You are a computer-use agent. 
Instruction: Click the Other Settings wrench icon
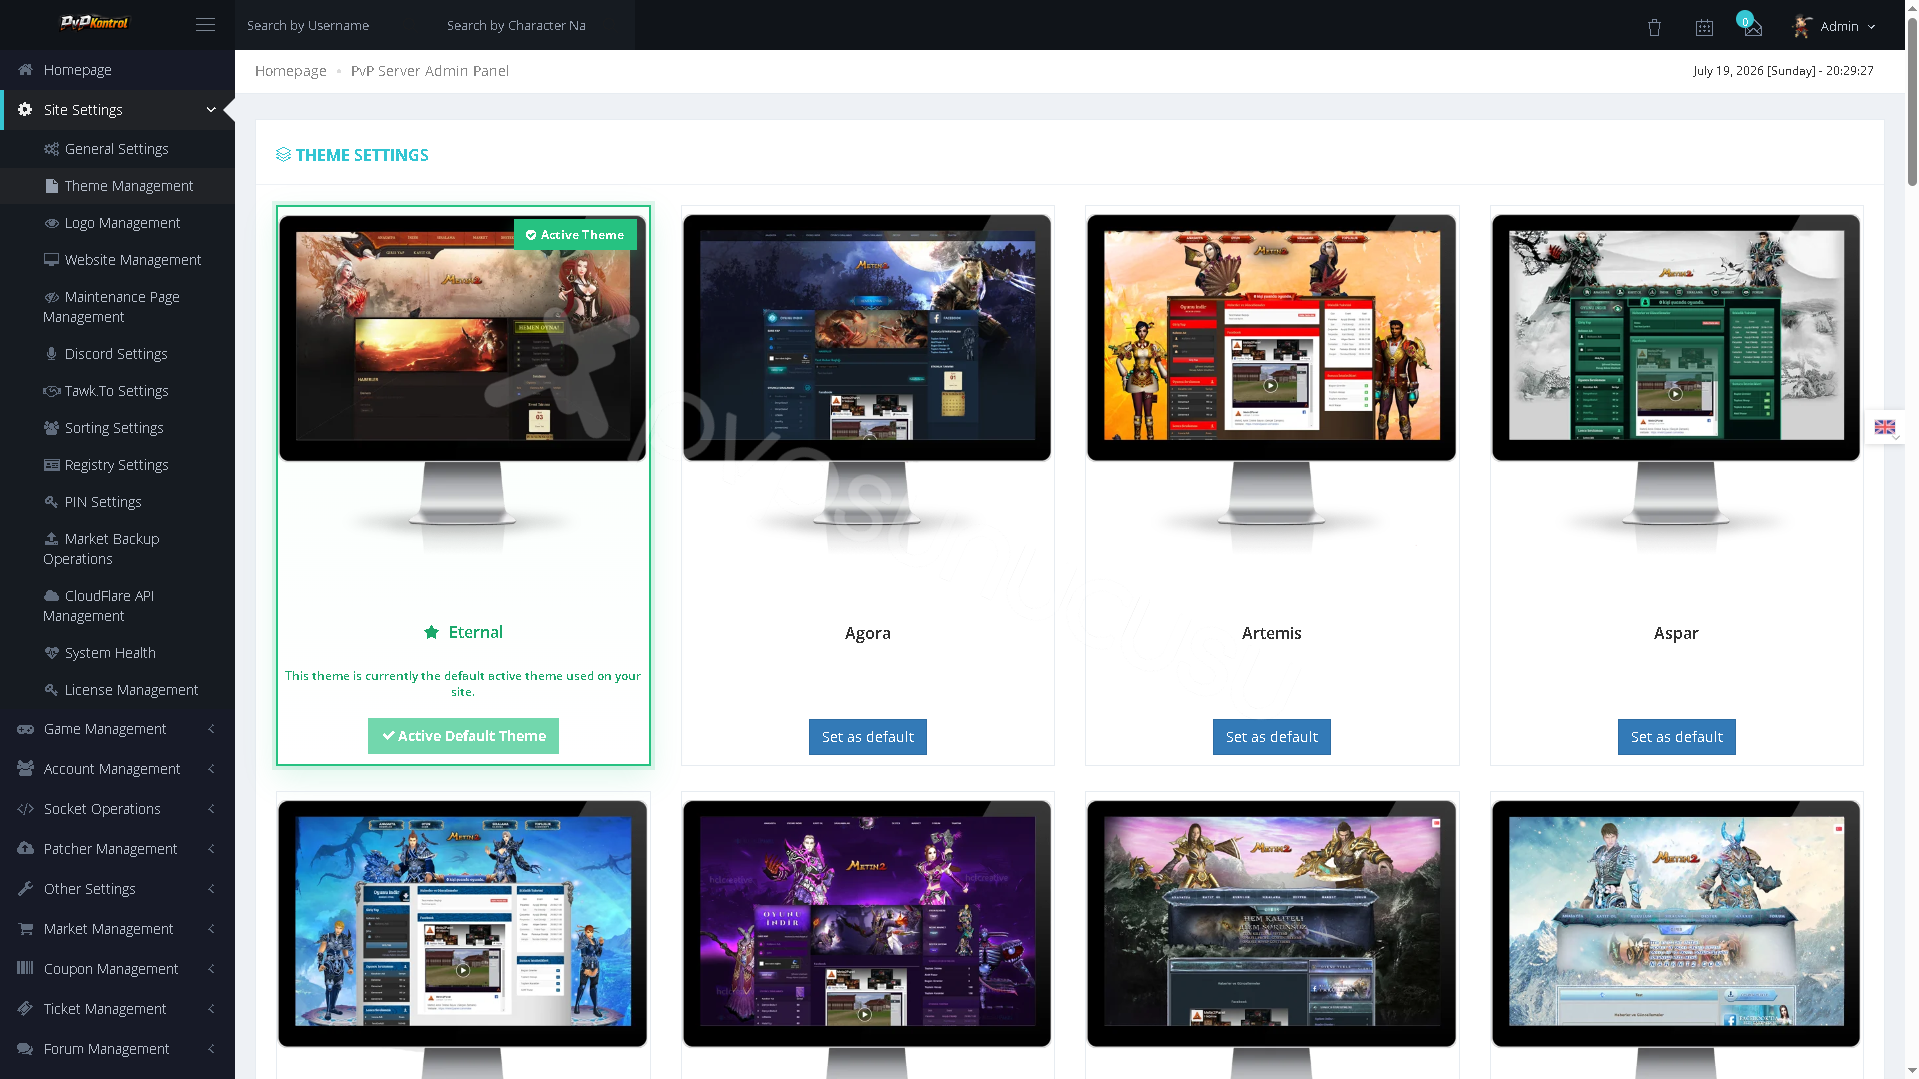click(x=25, y=889)
